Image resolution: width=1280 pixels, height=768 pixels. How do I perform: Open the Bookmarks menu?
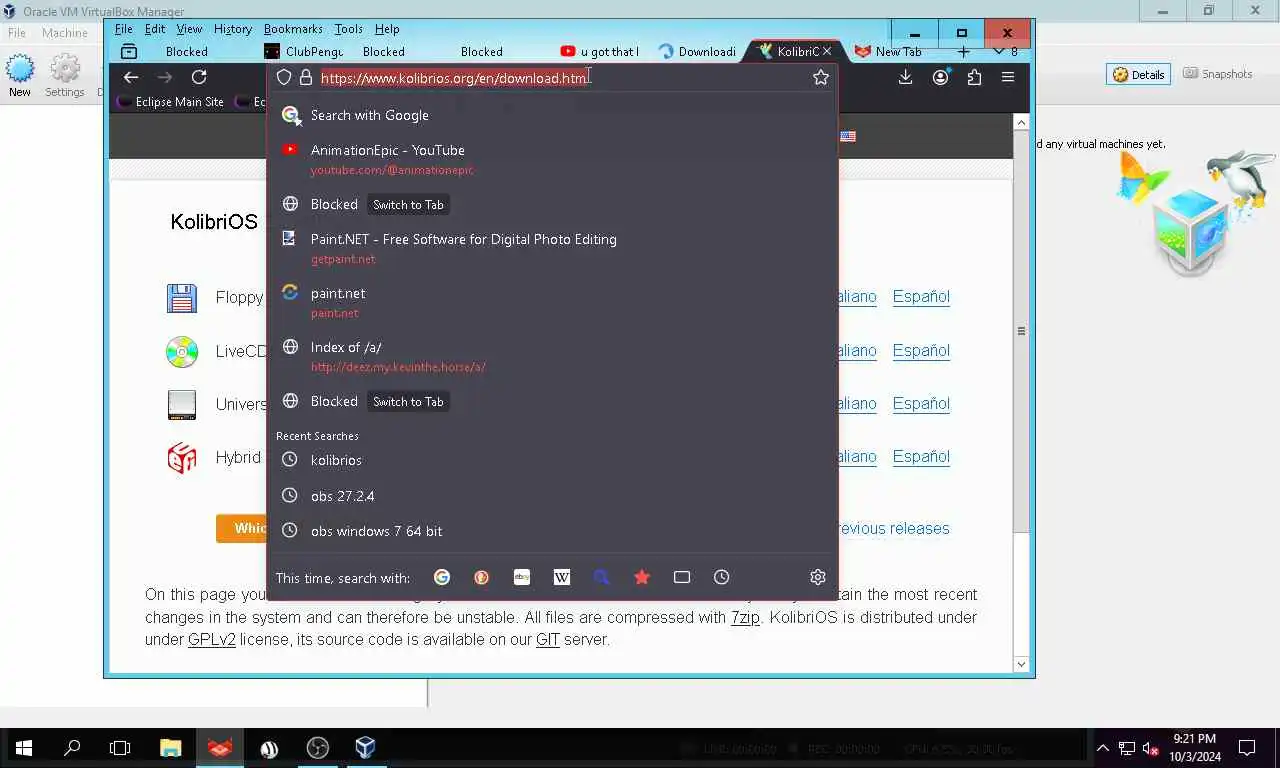tap(293, 29)
